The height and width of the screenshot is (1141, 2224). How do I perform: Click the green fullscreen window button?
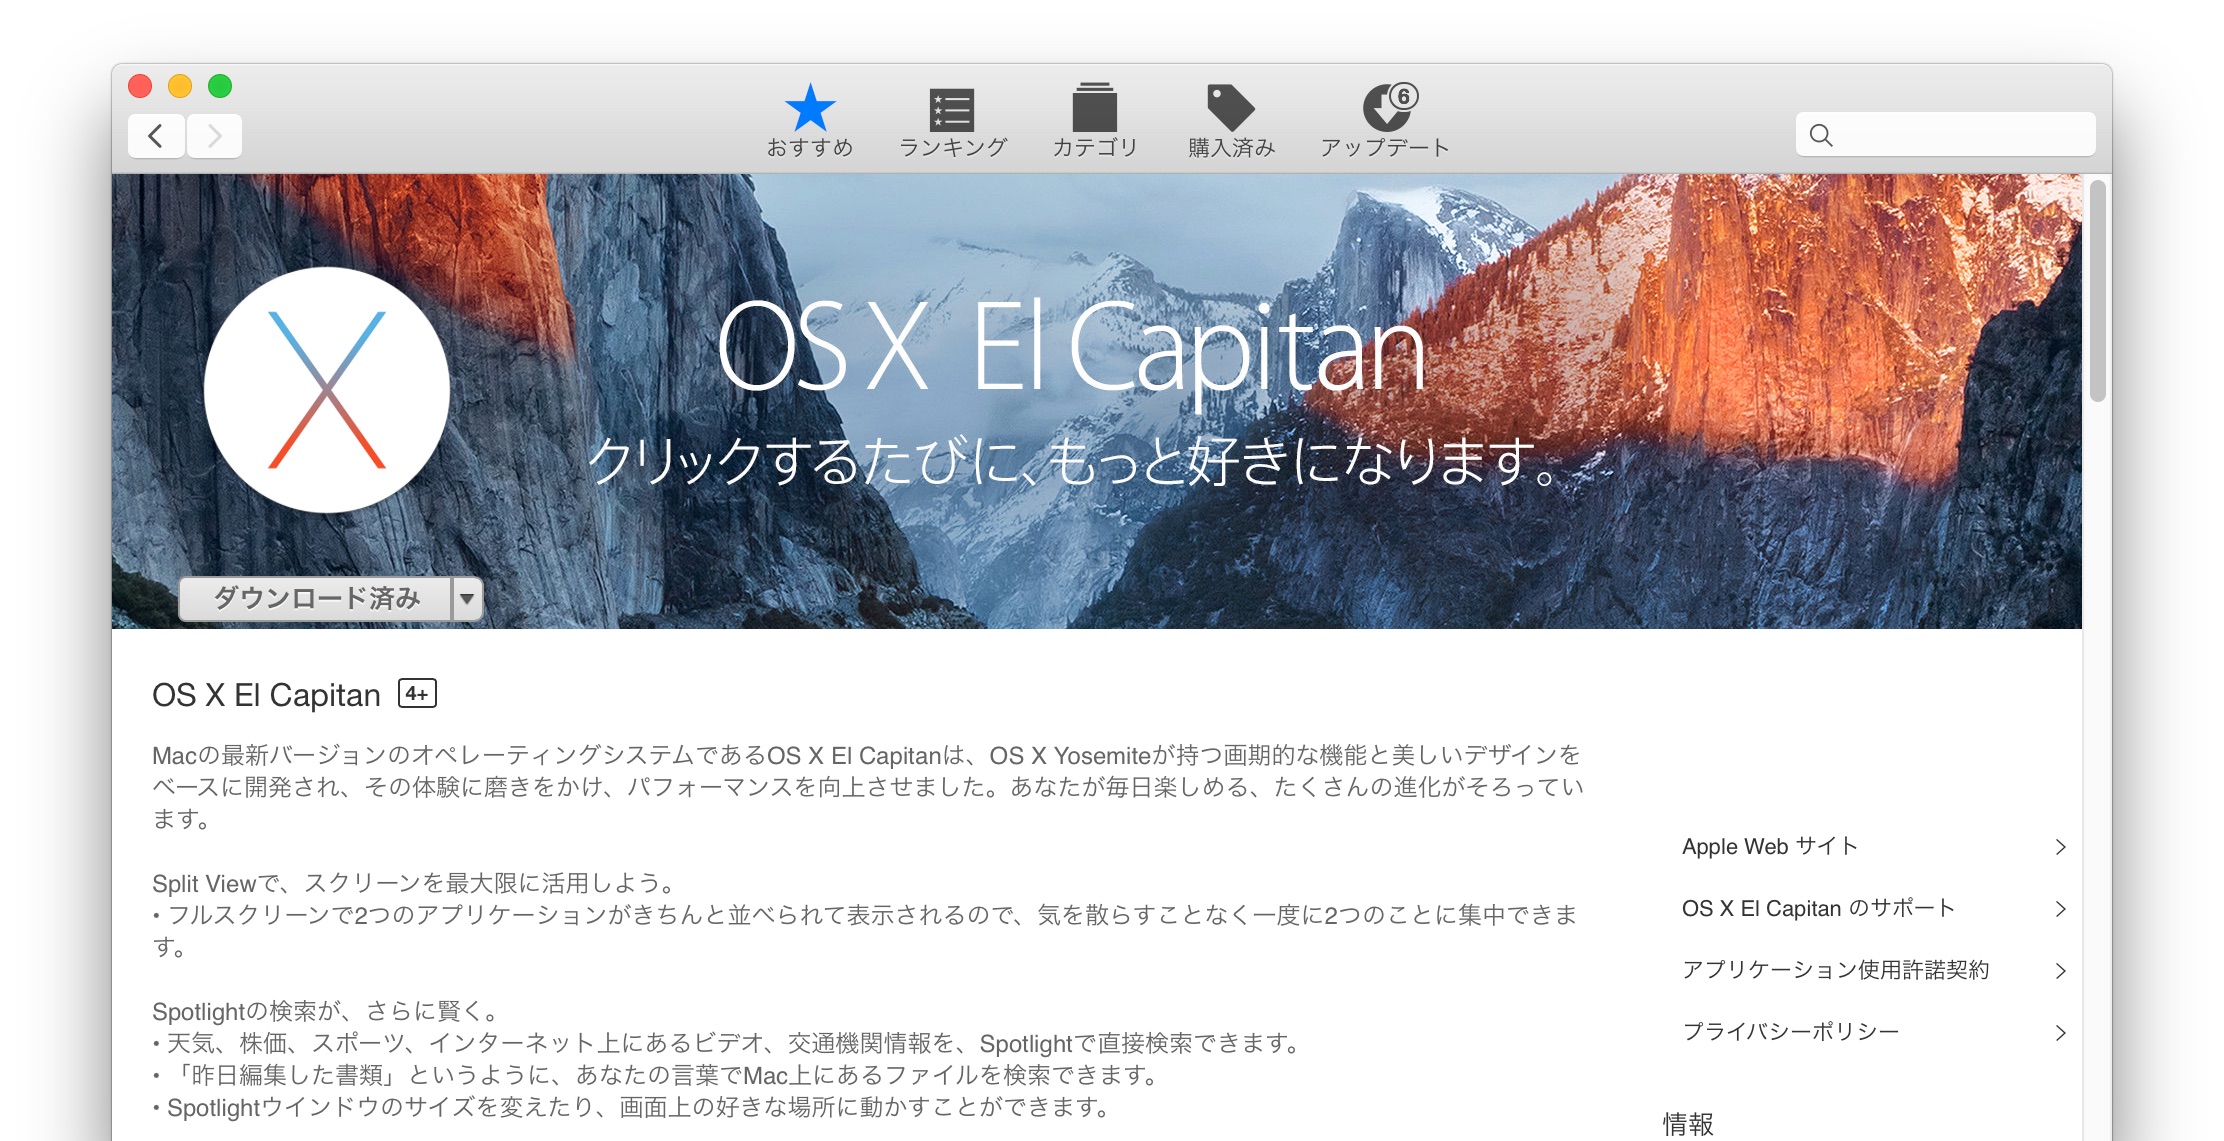[x=220, y=86]
